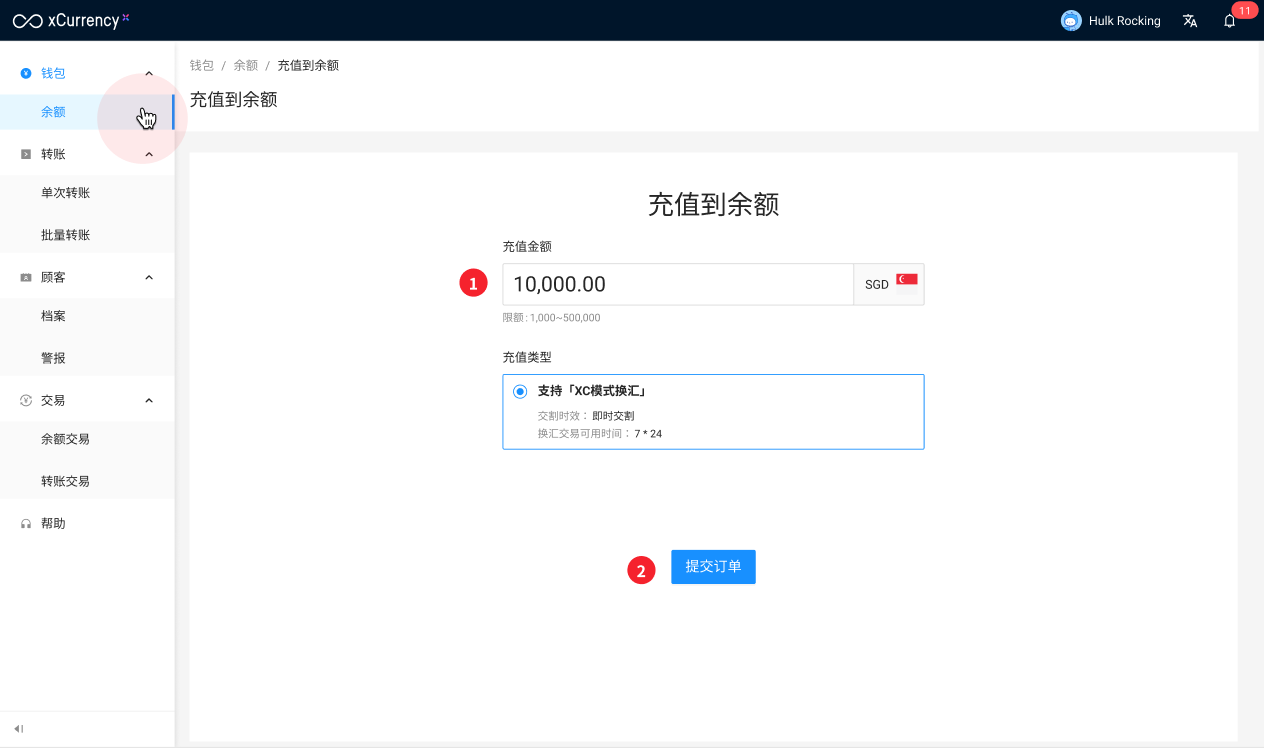Click the 换汇交易可用时间：7 * 24 text
This screenshot has height=748, width=1264.
[x=600, y=434]
